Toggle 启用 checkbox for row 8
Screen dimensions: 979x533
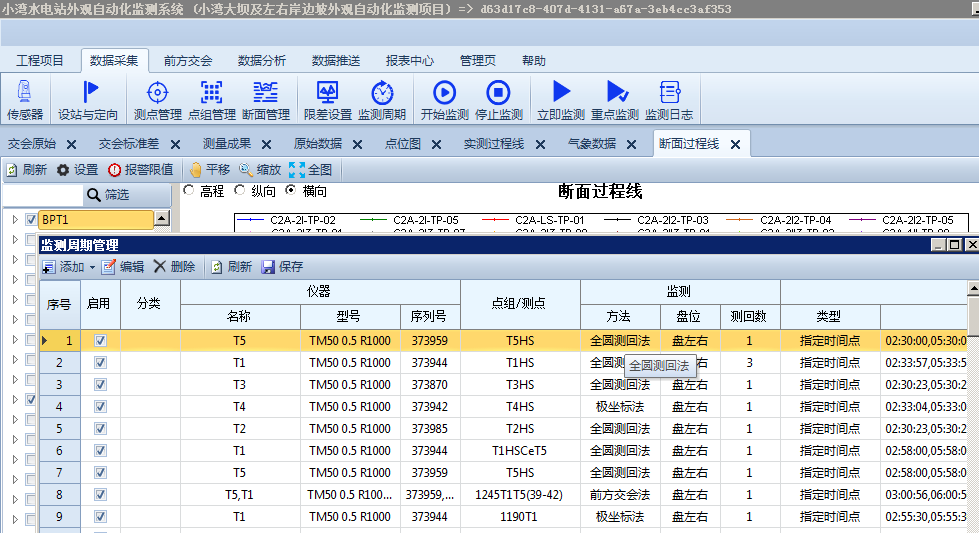pos(100,495)
